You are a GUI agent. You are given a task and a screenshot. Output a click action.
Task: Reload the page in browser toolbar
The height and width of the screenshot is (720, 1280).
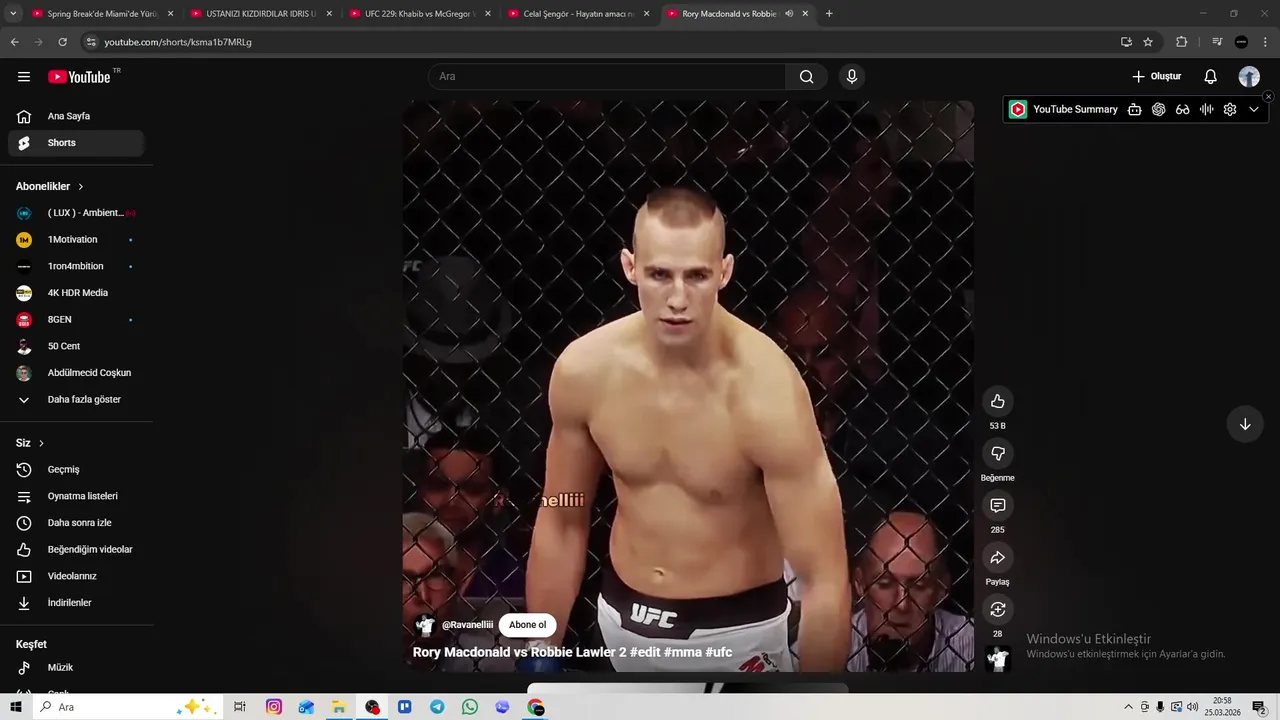tap(62, 42)
